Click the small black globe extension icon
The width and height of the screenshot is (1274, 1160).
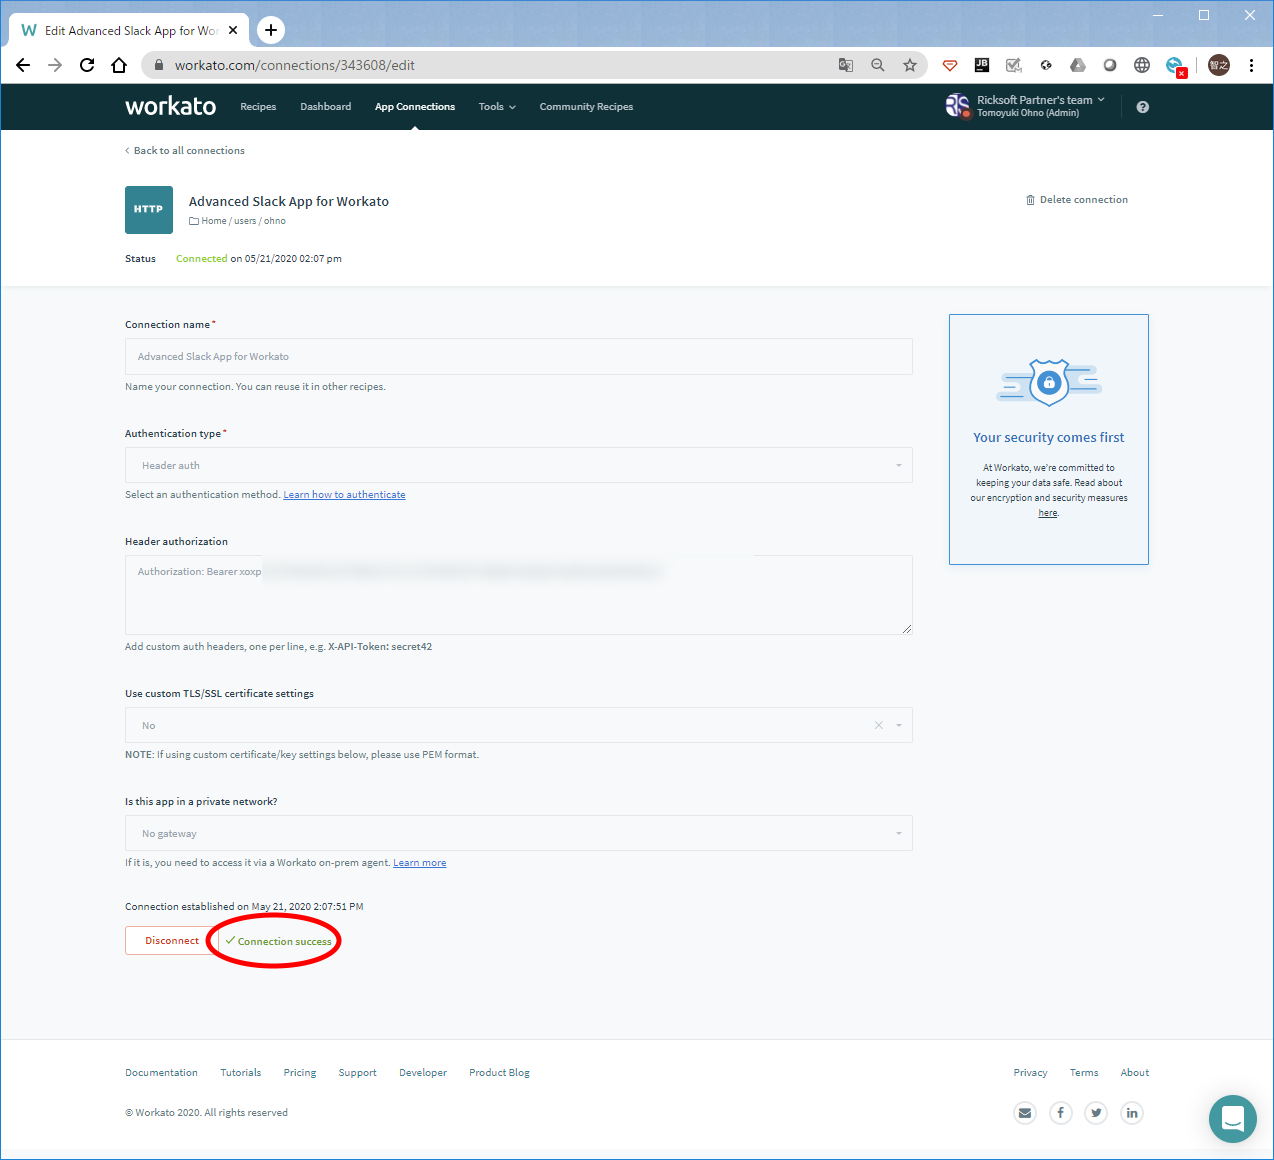point(1046,65)
